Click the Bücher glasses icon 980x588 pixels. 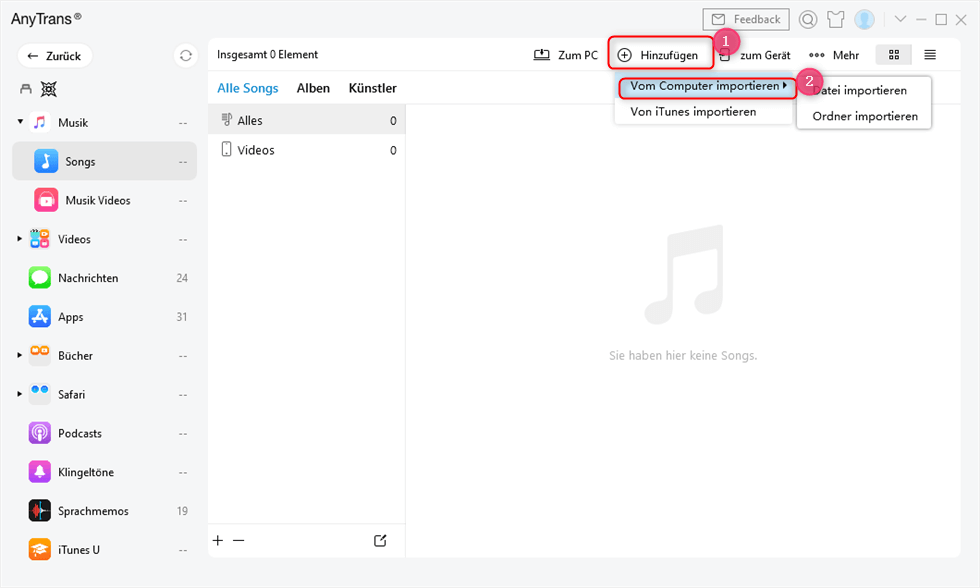click(40, 355)
